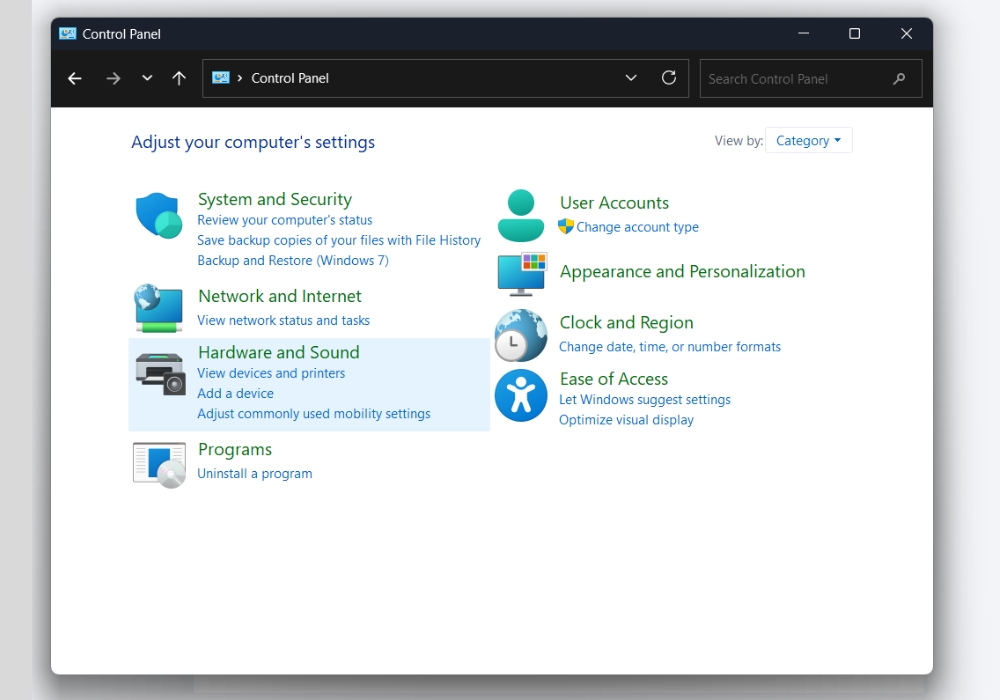Click View devices and printers

pyautogui.click(x=271, y=373)
